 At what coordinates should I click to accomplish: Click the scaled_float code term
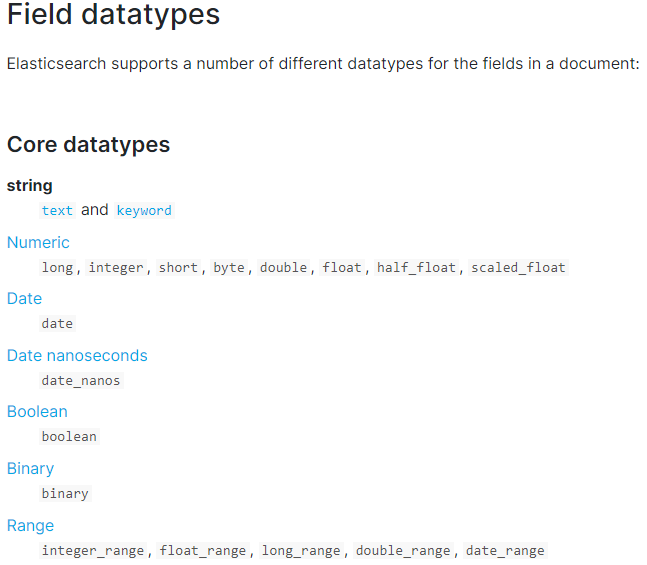point(518,267)
